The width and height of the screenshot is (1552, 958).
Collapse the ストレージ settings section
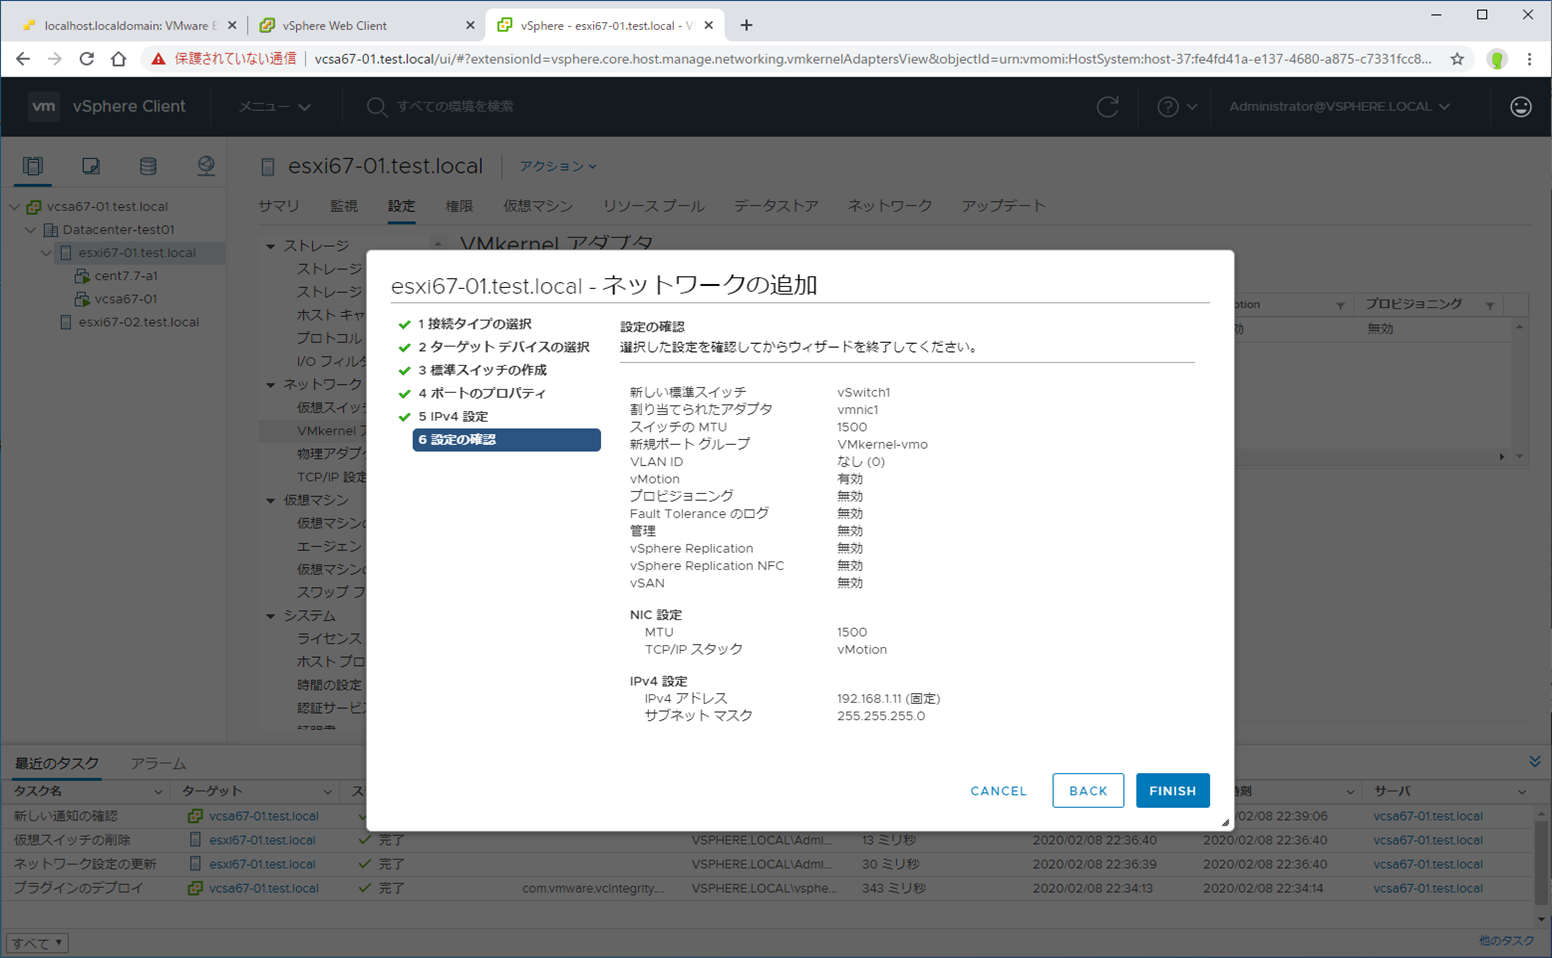point(271,246)
